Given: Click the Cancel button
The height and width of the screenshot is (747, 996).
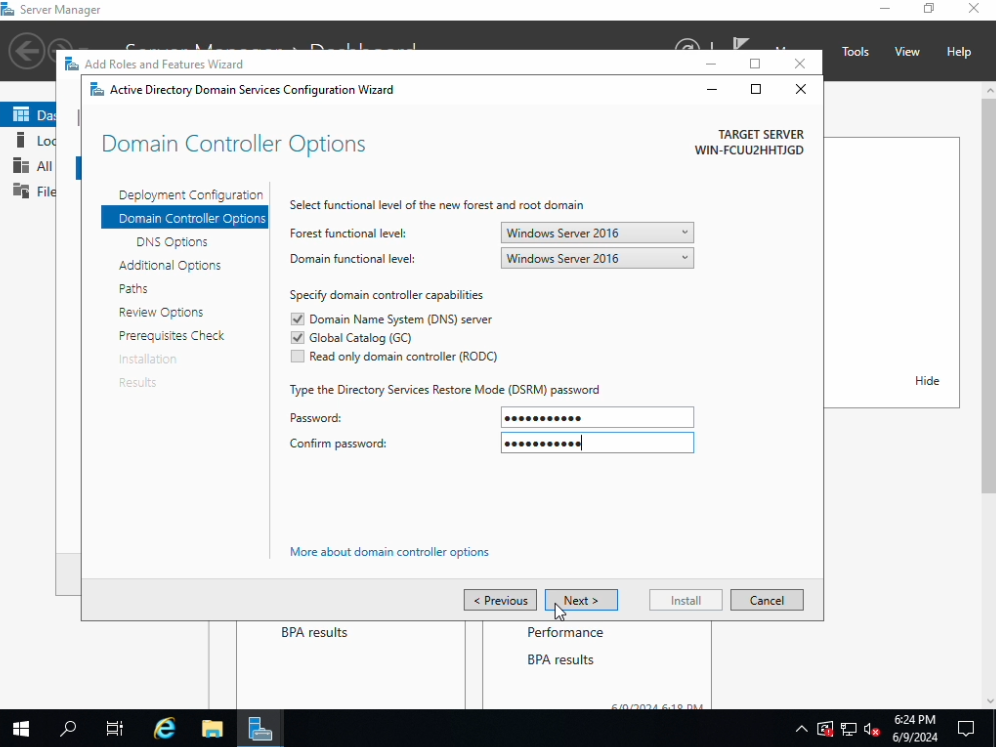Looking at the screenshot, I should [767, 600].
